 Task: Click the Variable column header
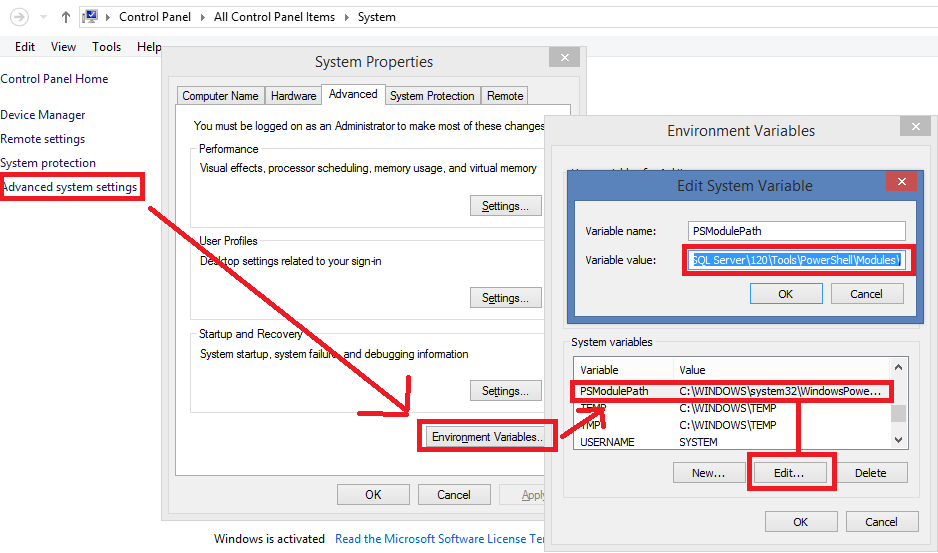pos(623,369)
